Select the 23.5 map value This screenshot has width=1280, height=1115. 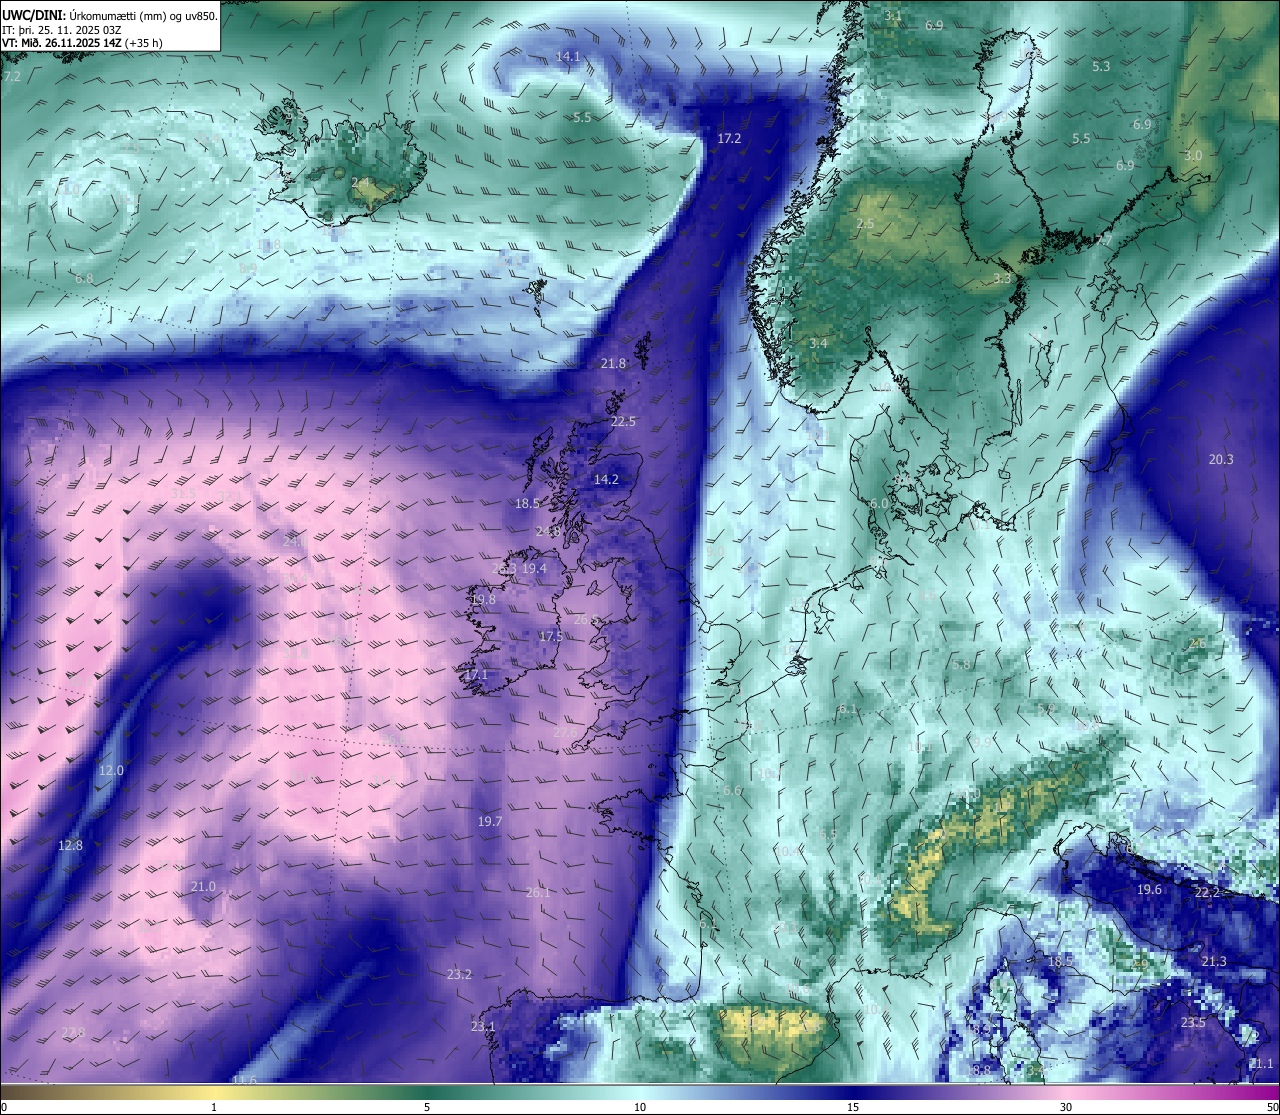pos(1193,1022)
